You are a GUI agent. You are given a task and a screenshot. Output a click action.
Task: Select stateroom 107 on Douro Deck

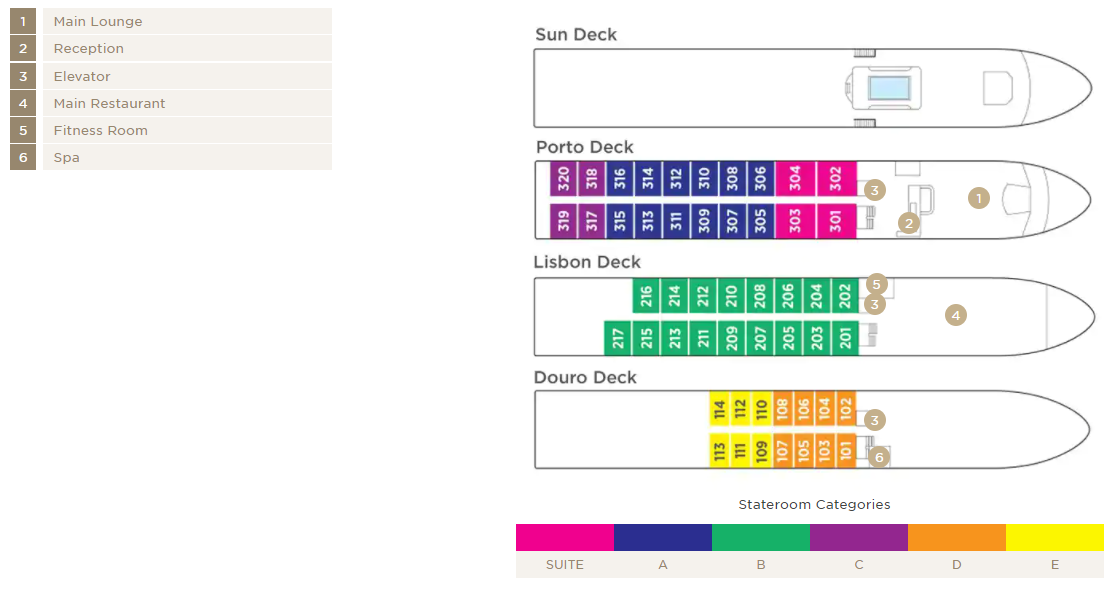782,451
